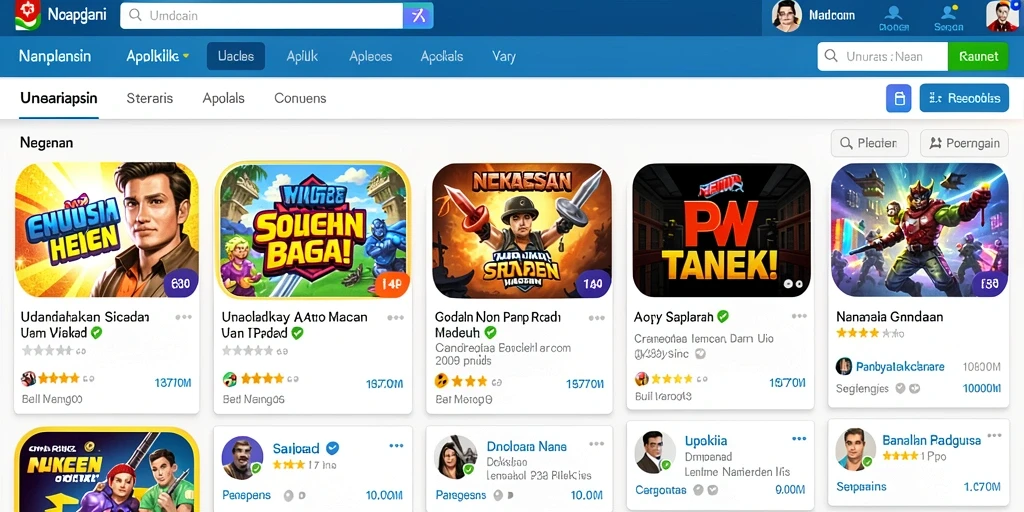This screenshot has height=512, width=1024.
Task: Open three-dot menu on Sarjoad card
Action: point(396,445)
